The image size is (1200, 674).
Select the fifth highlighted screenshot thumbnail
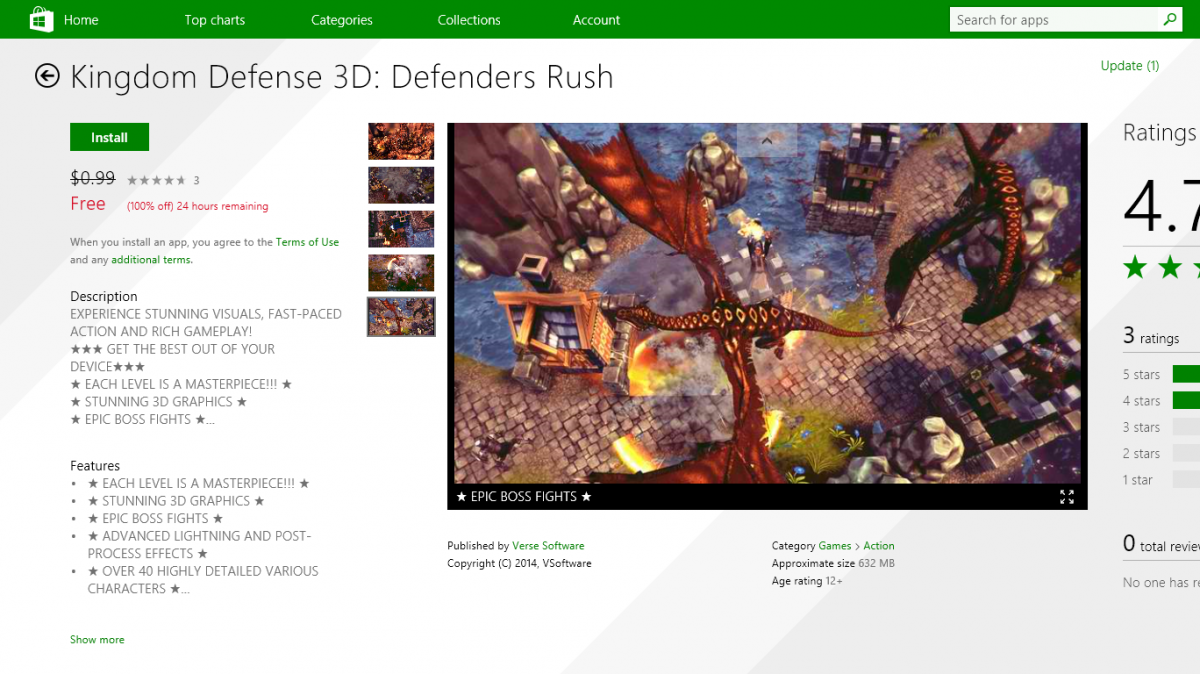pyautogui.click(x=401, y=317)
